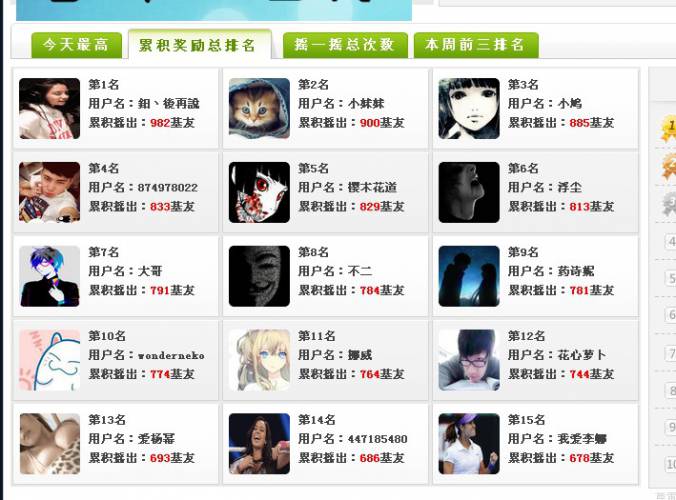Open the 本周前三排名 tab

coord(476,45)
